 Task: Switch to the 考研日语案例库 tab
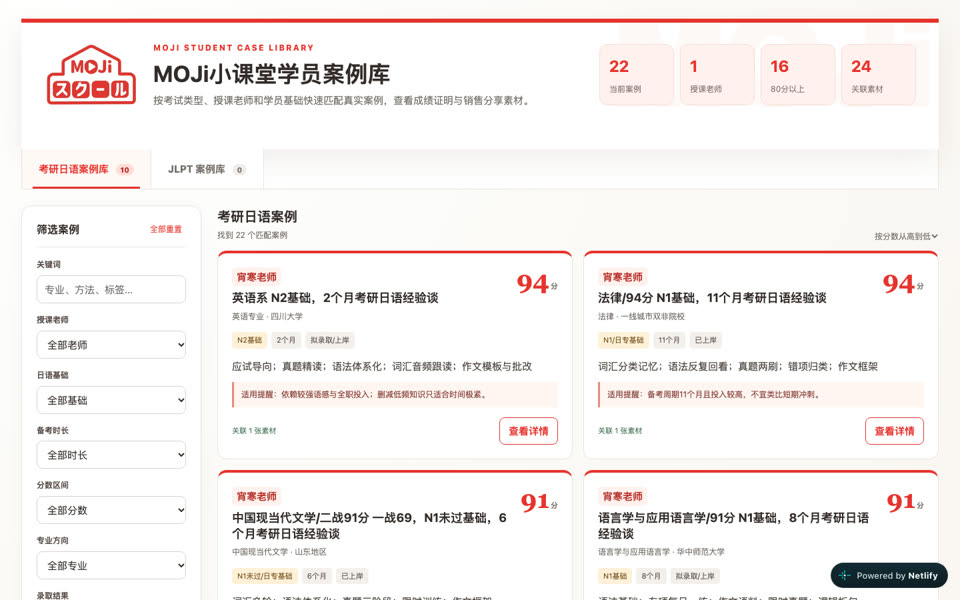(x=86, y=170)
